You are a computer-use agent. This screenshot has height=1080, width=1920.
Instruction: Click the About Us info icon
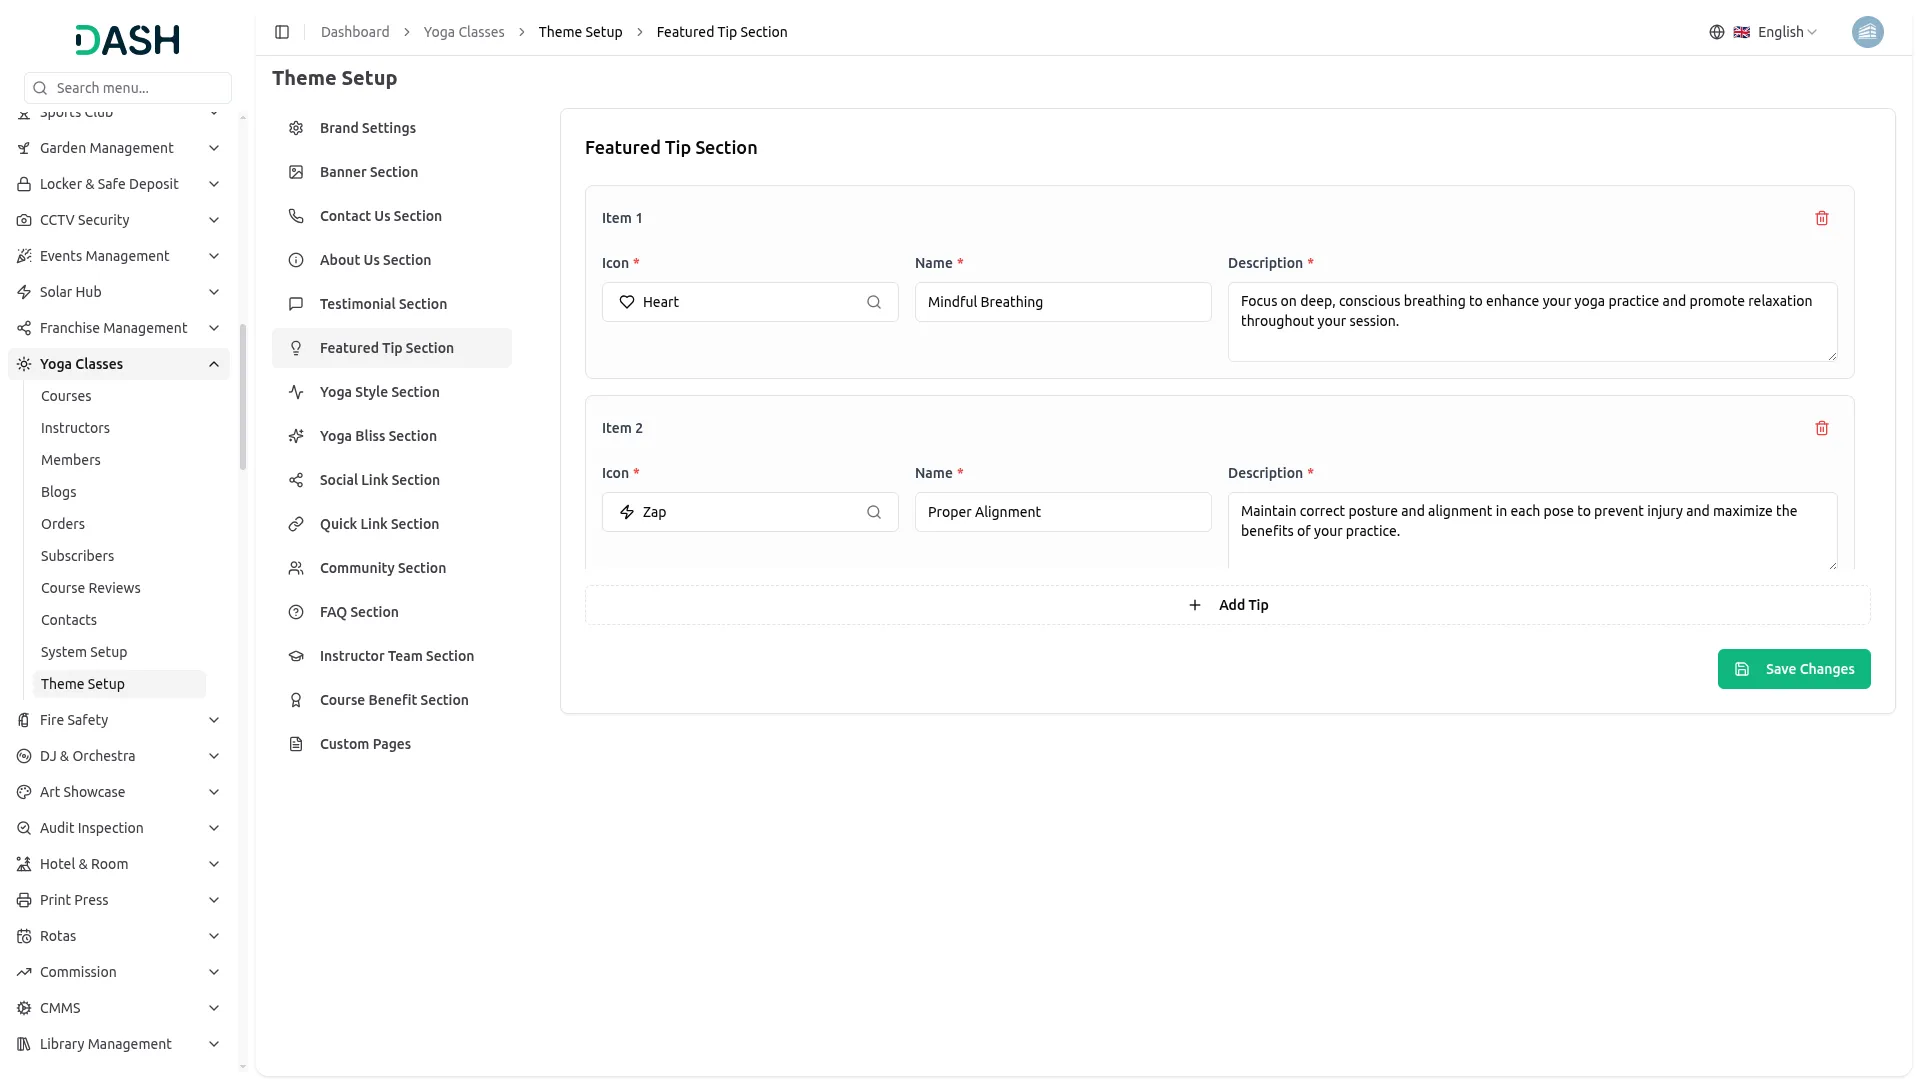pyautogui.click(x=296, y=260)
